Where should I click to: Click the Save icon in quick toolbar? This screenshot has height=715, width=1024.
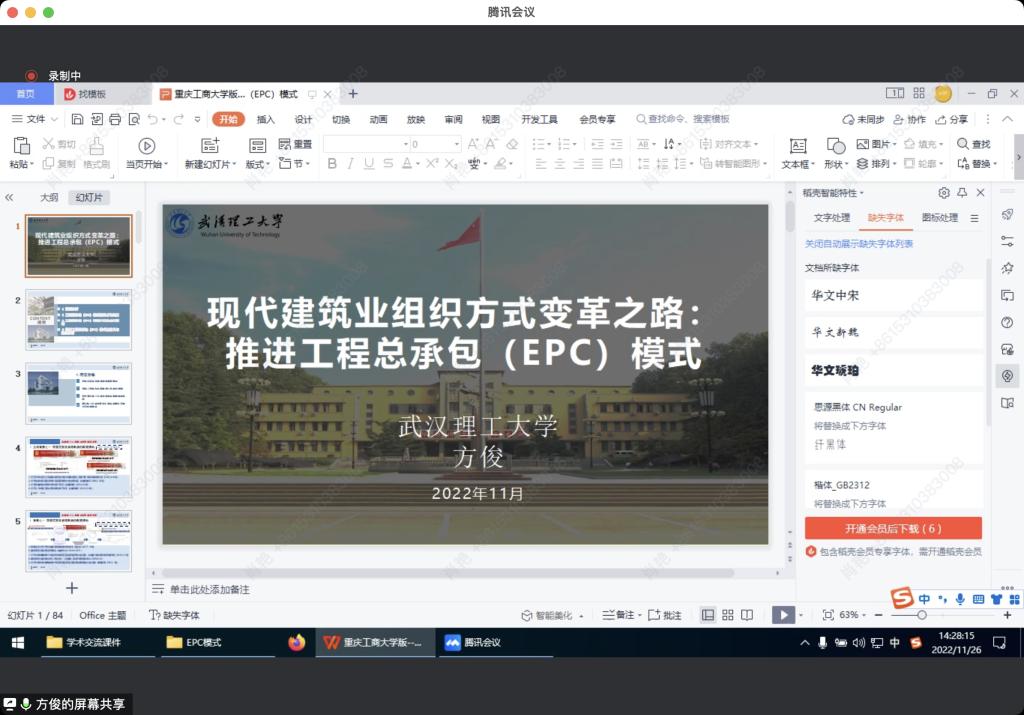coord(77,120)
